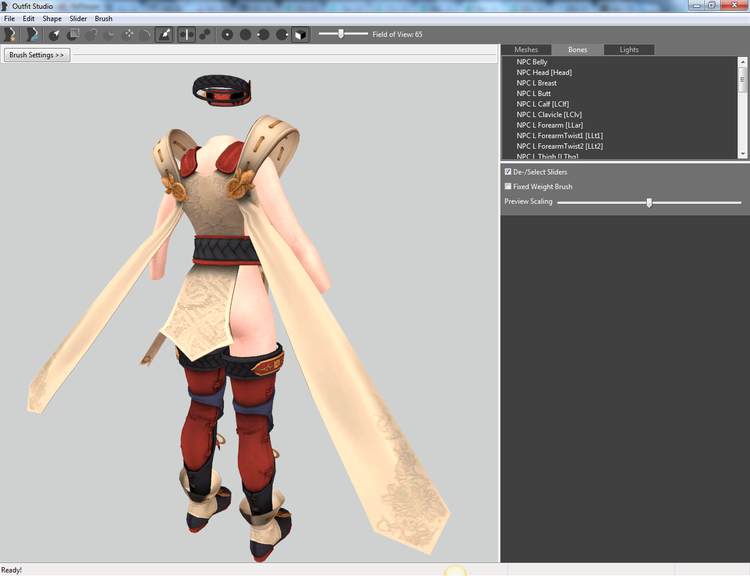Maximize the Outfit Studio window
750x576 pixels.
pos(712,5)
